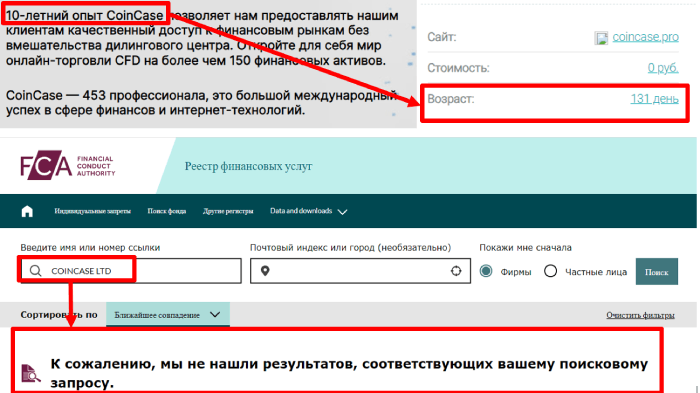Screen dimensions: 700x393
Task: Open the Ближайшее совпадение sort dropdown
Action: pos(168,314)
